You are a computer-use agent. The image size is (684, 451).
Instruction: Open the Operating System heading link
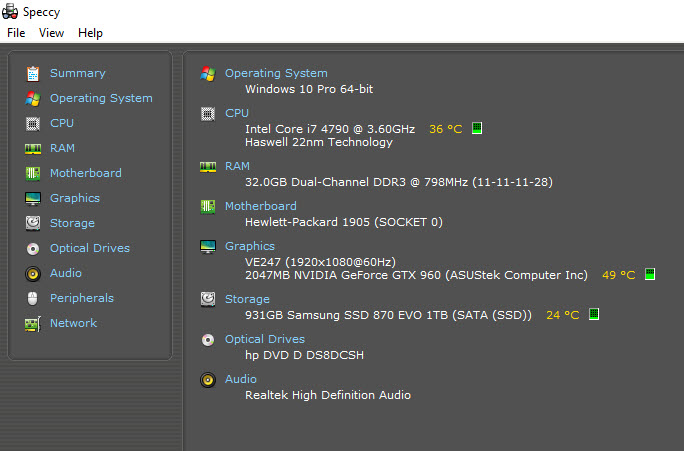(276, 73)
